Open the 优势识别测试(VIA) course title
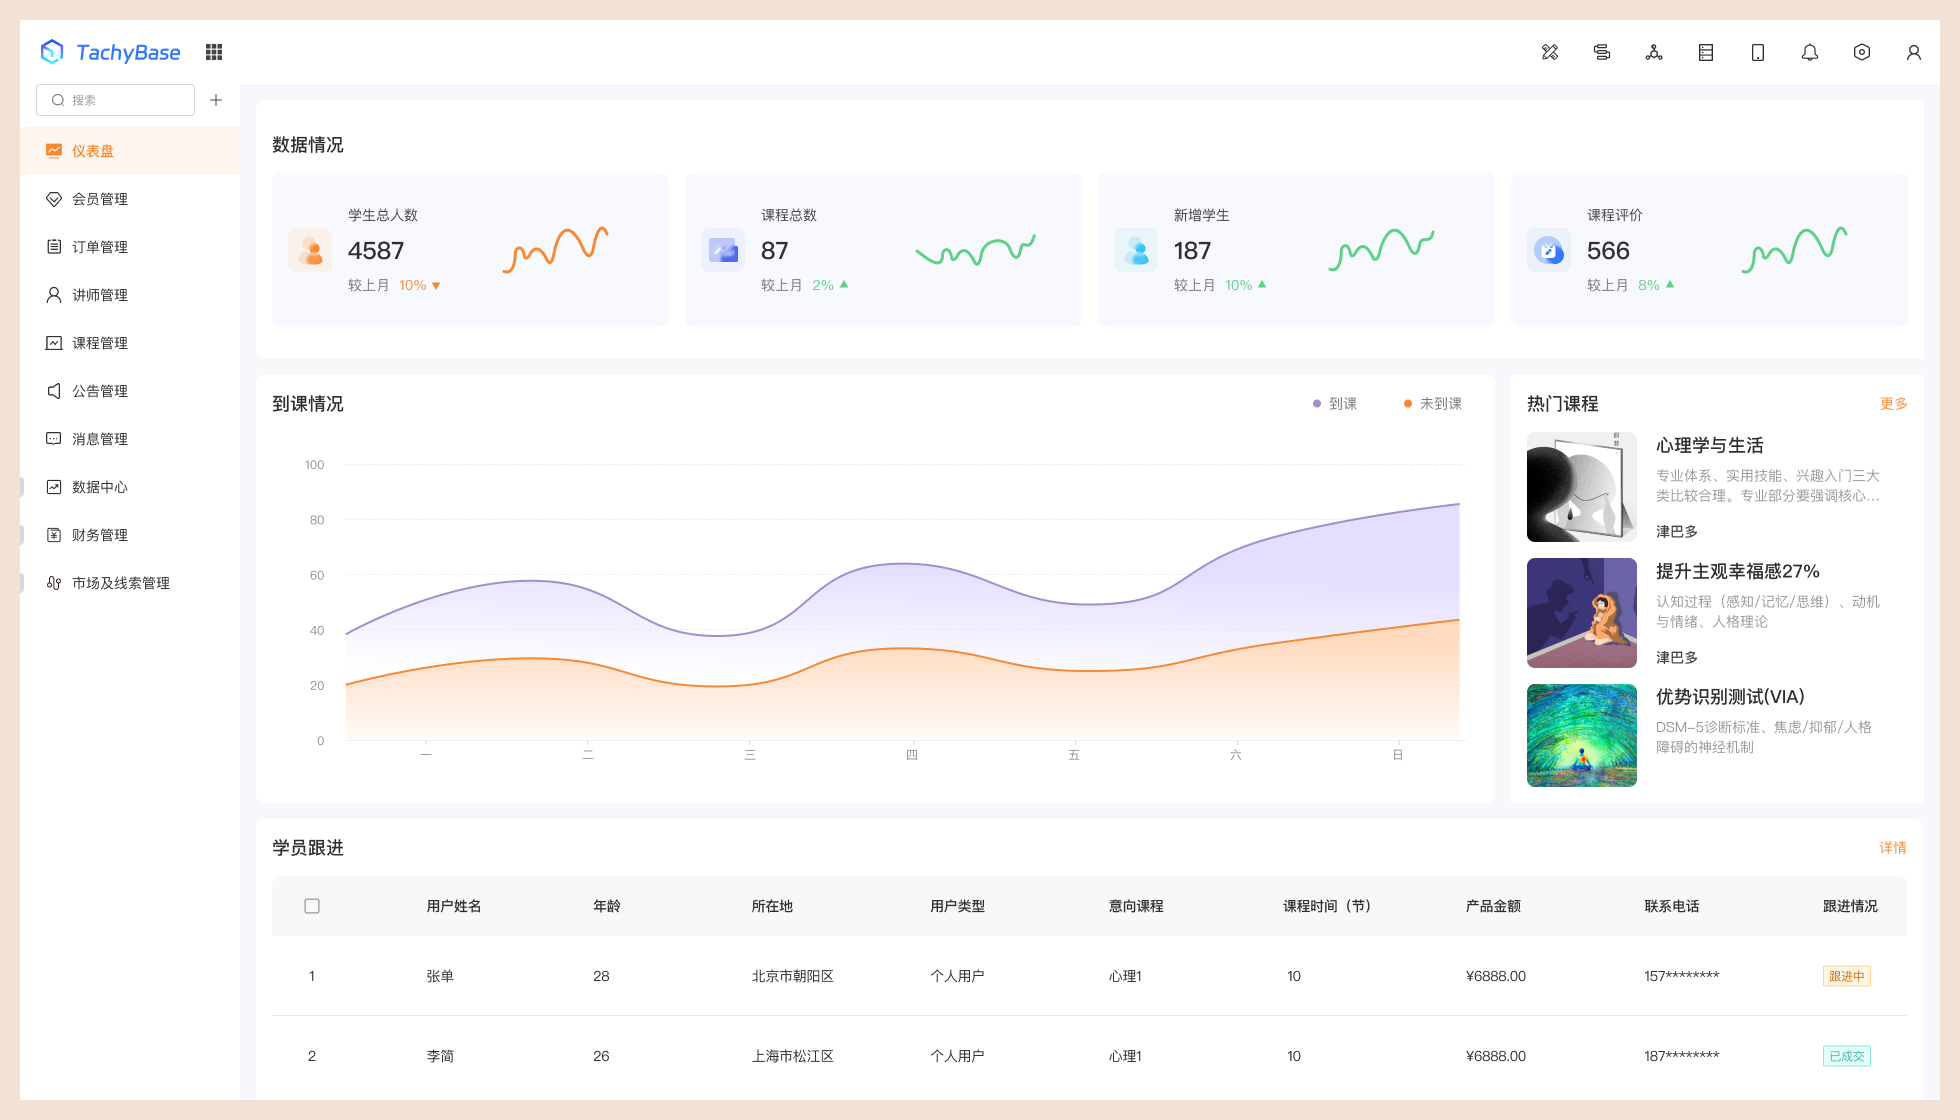The width and height of the screenshot is (1960, 1120). click(1730, 697)
